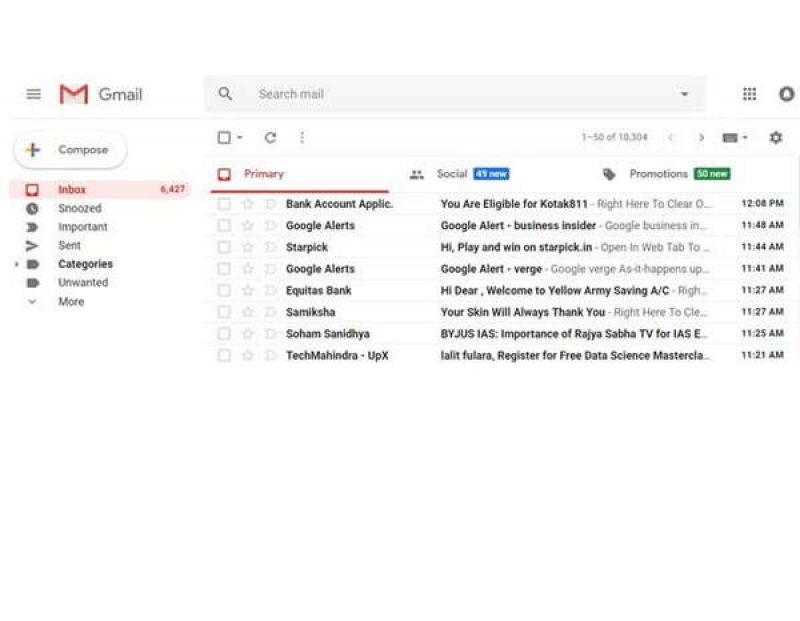Open the settings gear
Image resolution: width=800 pixels, height=621 pixels.
pyautogui.click(x=776, y=137)
